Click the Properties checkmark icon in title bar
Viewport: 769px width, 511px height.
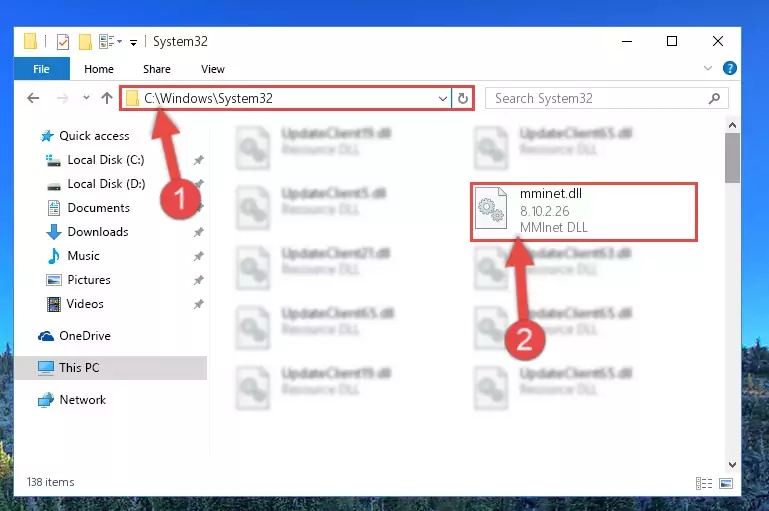(x=63, y=42)
